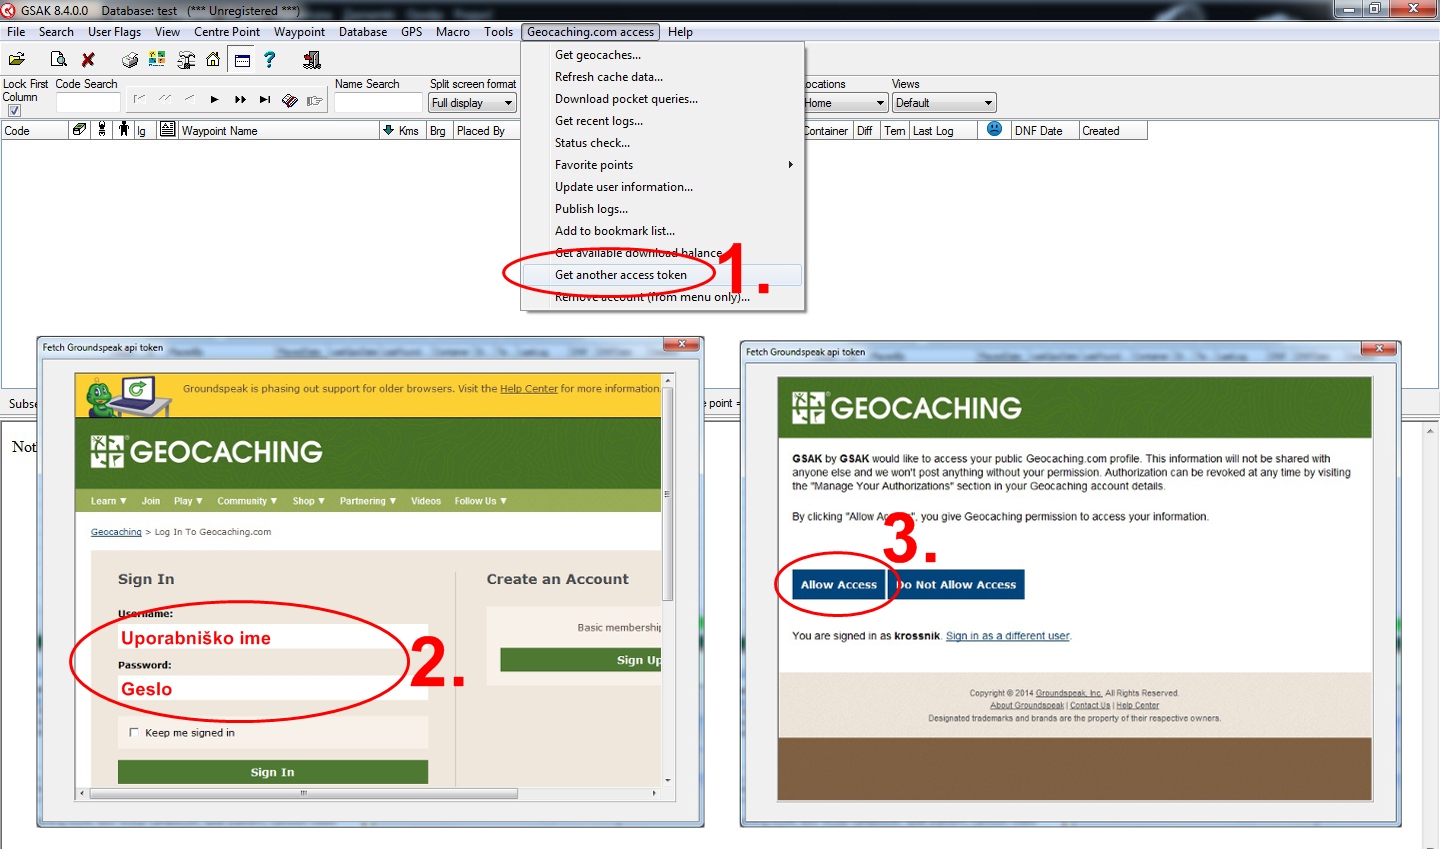The image size is (1440, 849).
Task: Click the previous record navigation arrow
Action: click(x=189, y=99)
